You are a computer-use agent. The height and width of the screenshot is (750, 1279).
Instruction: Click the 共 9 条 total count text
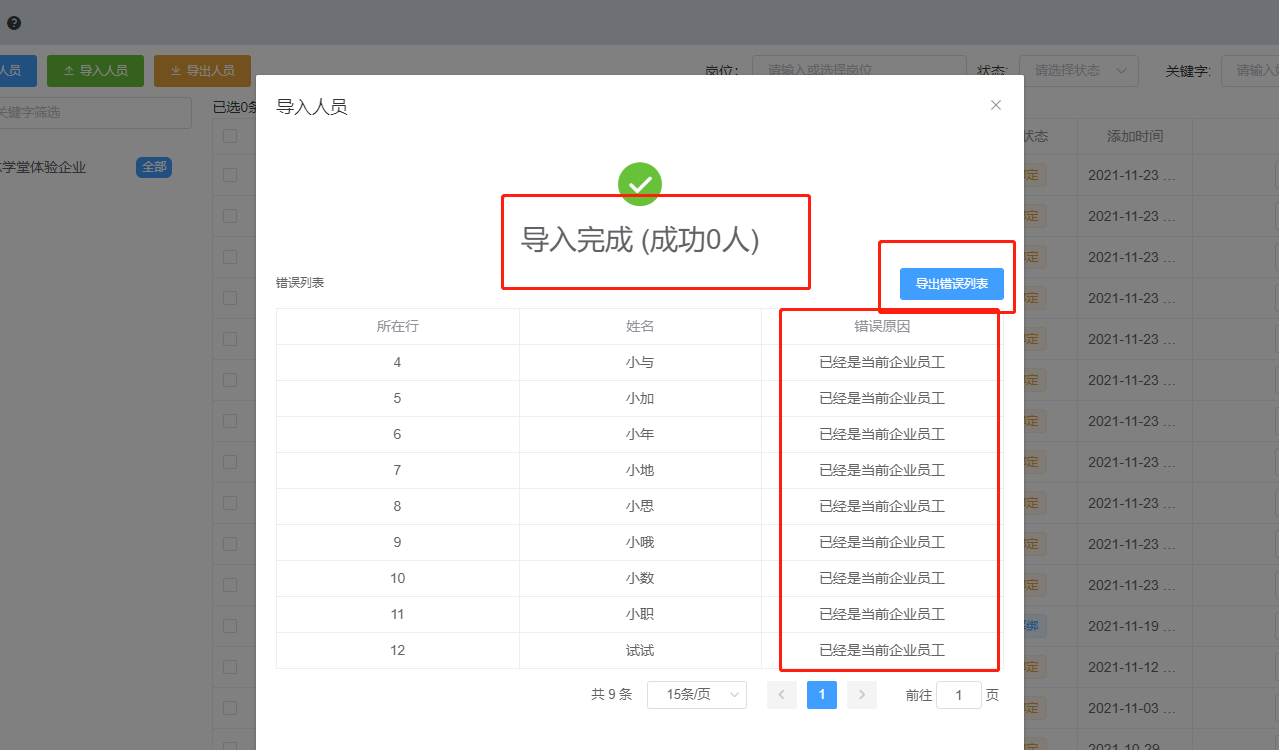pos(612,695)
